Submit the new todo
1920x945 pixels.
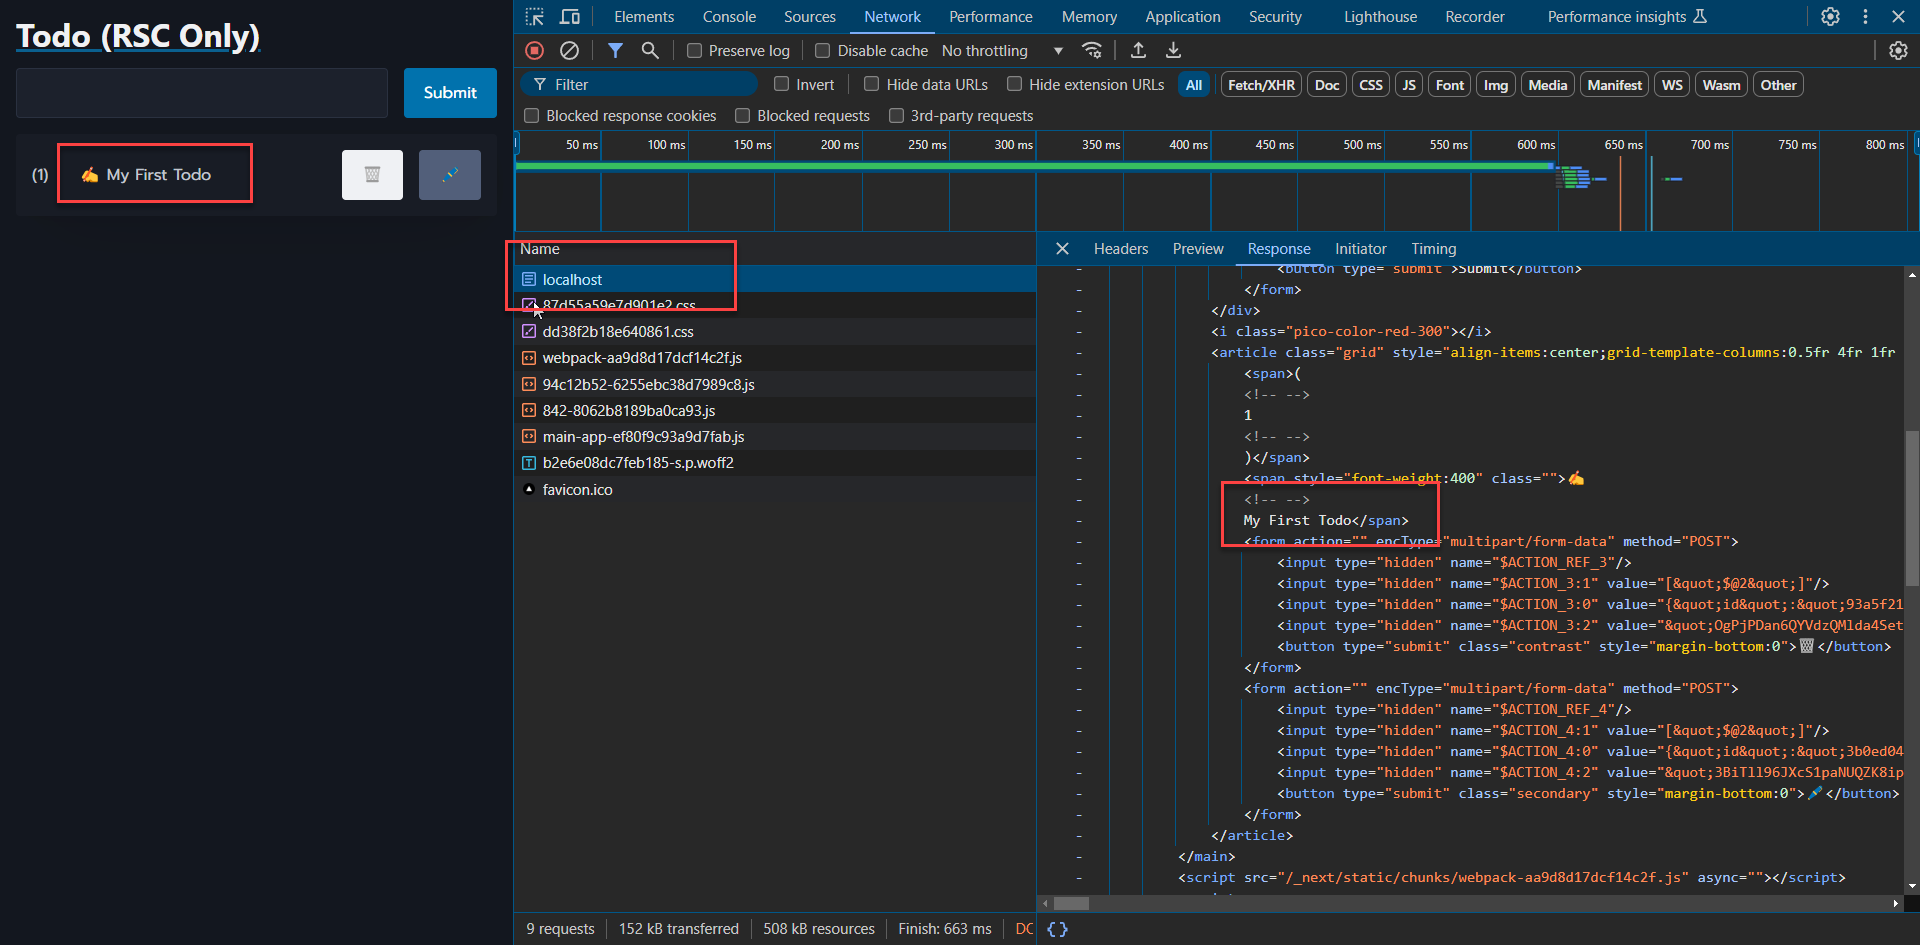coord(450,93)
